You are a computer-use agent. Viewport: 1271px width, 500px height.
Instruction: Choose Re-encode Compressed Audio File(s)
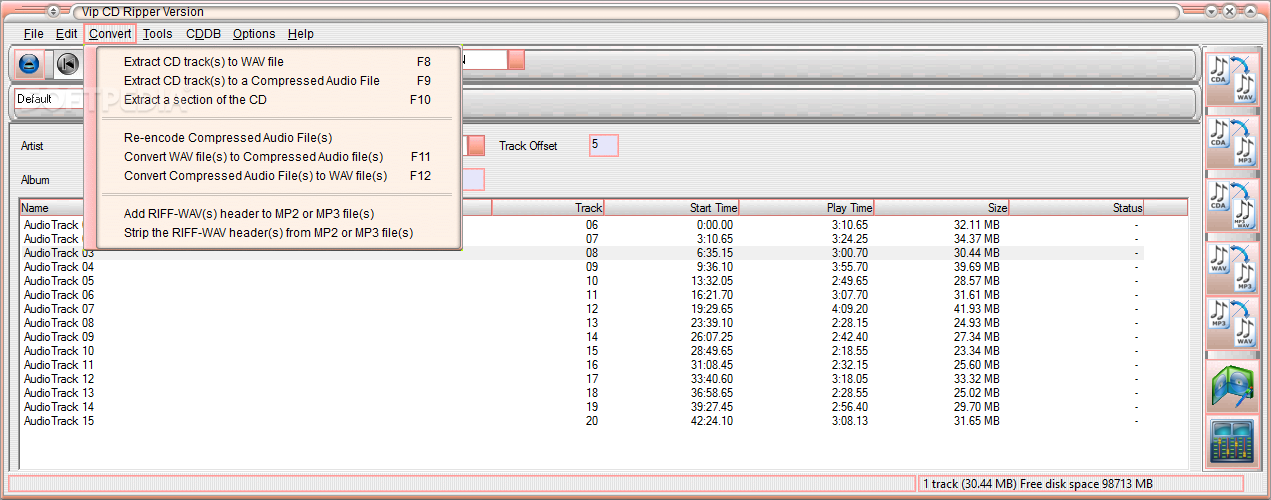[x=277, y=138]
